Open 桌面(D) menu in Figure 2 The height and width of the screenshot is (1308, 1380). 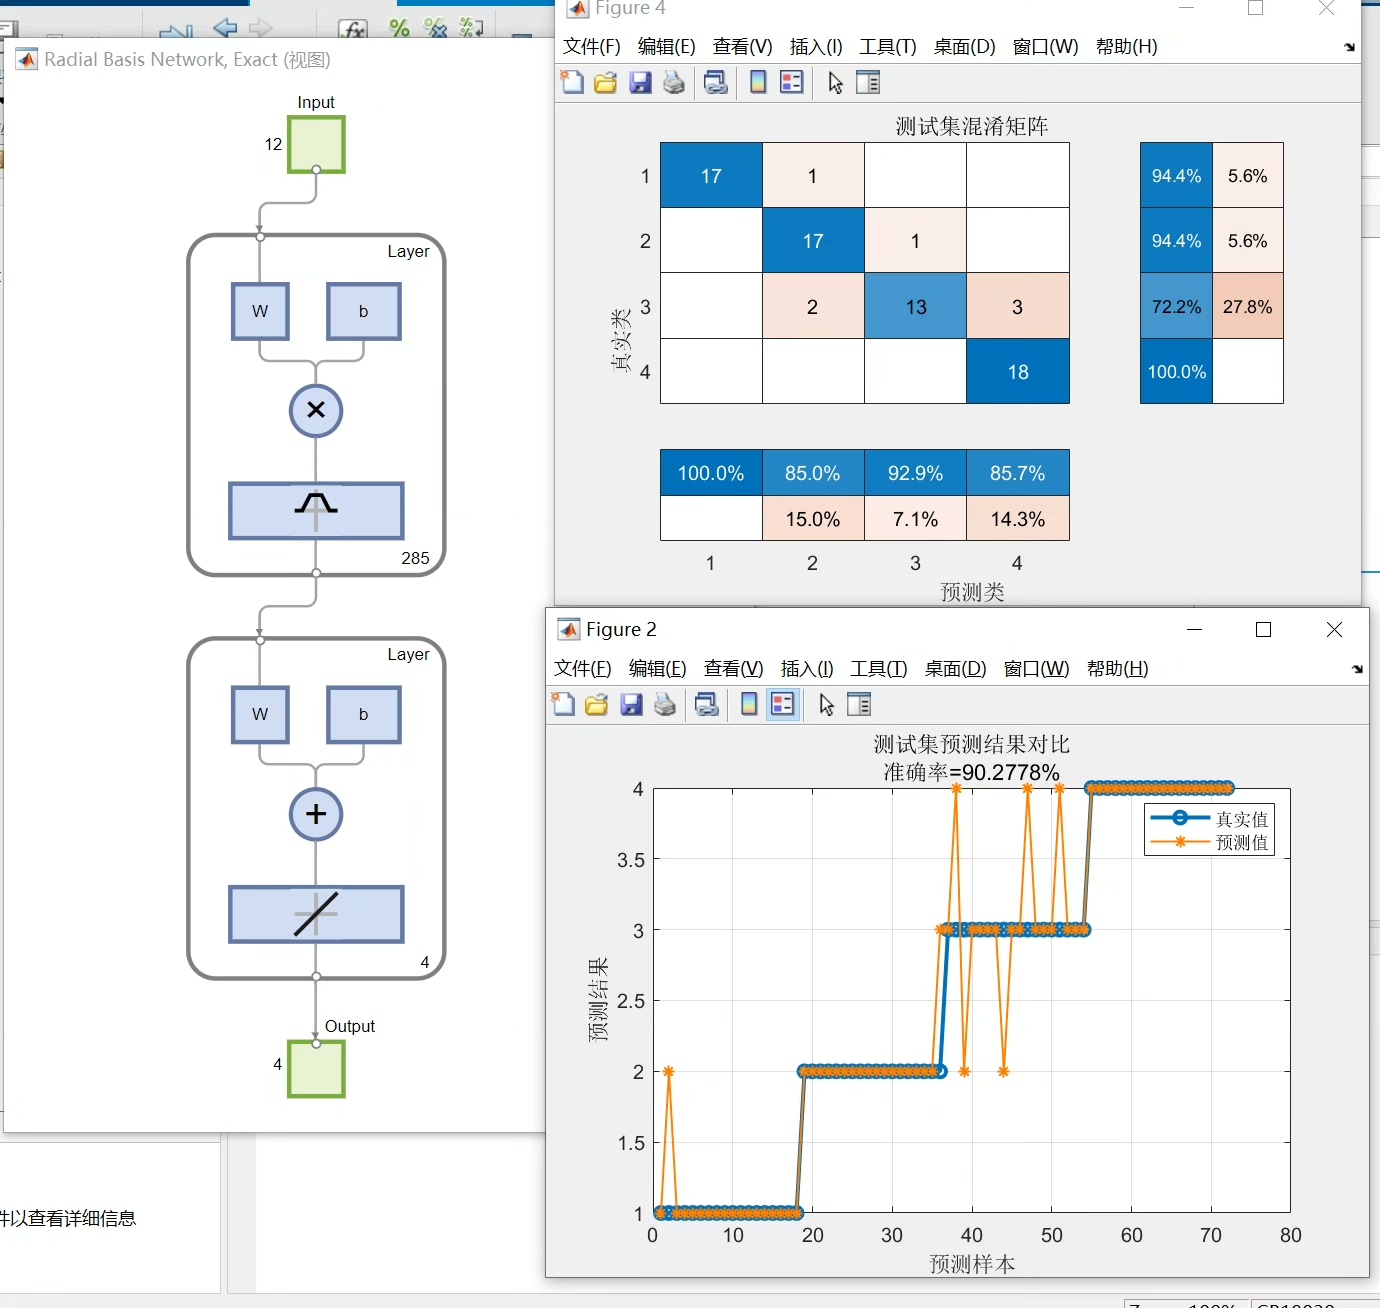tap(955, 669)
